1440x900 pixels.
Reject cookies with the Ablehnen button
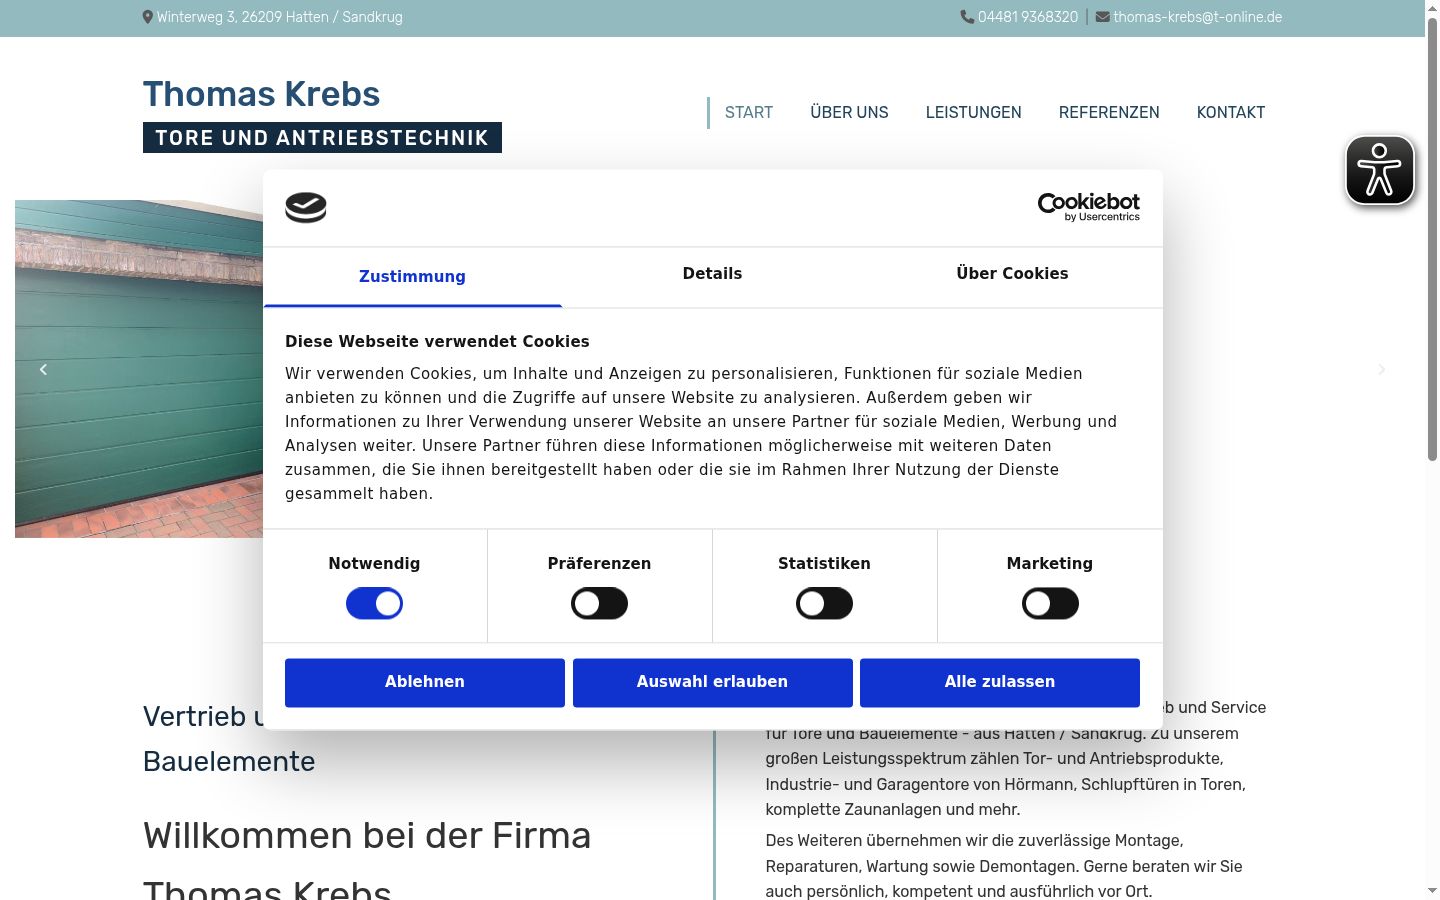[425, 682]
